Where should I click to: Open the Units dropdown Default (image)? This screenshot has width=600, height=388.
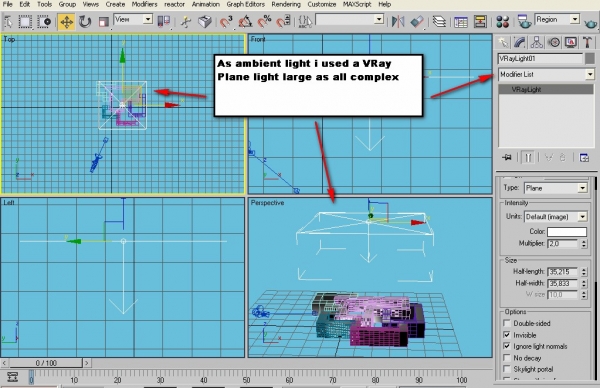[x=556, y=217]
